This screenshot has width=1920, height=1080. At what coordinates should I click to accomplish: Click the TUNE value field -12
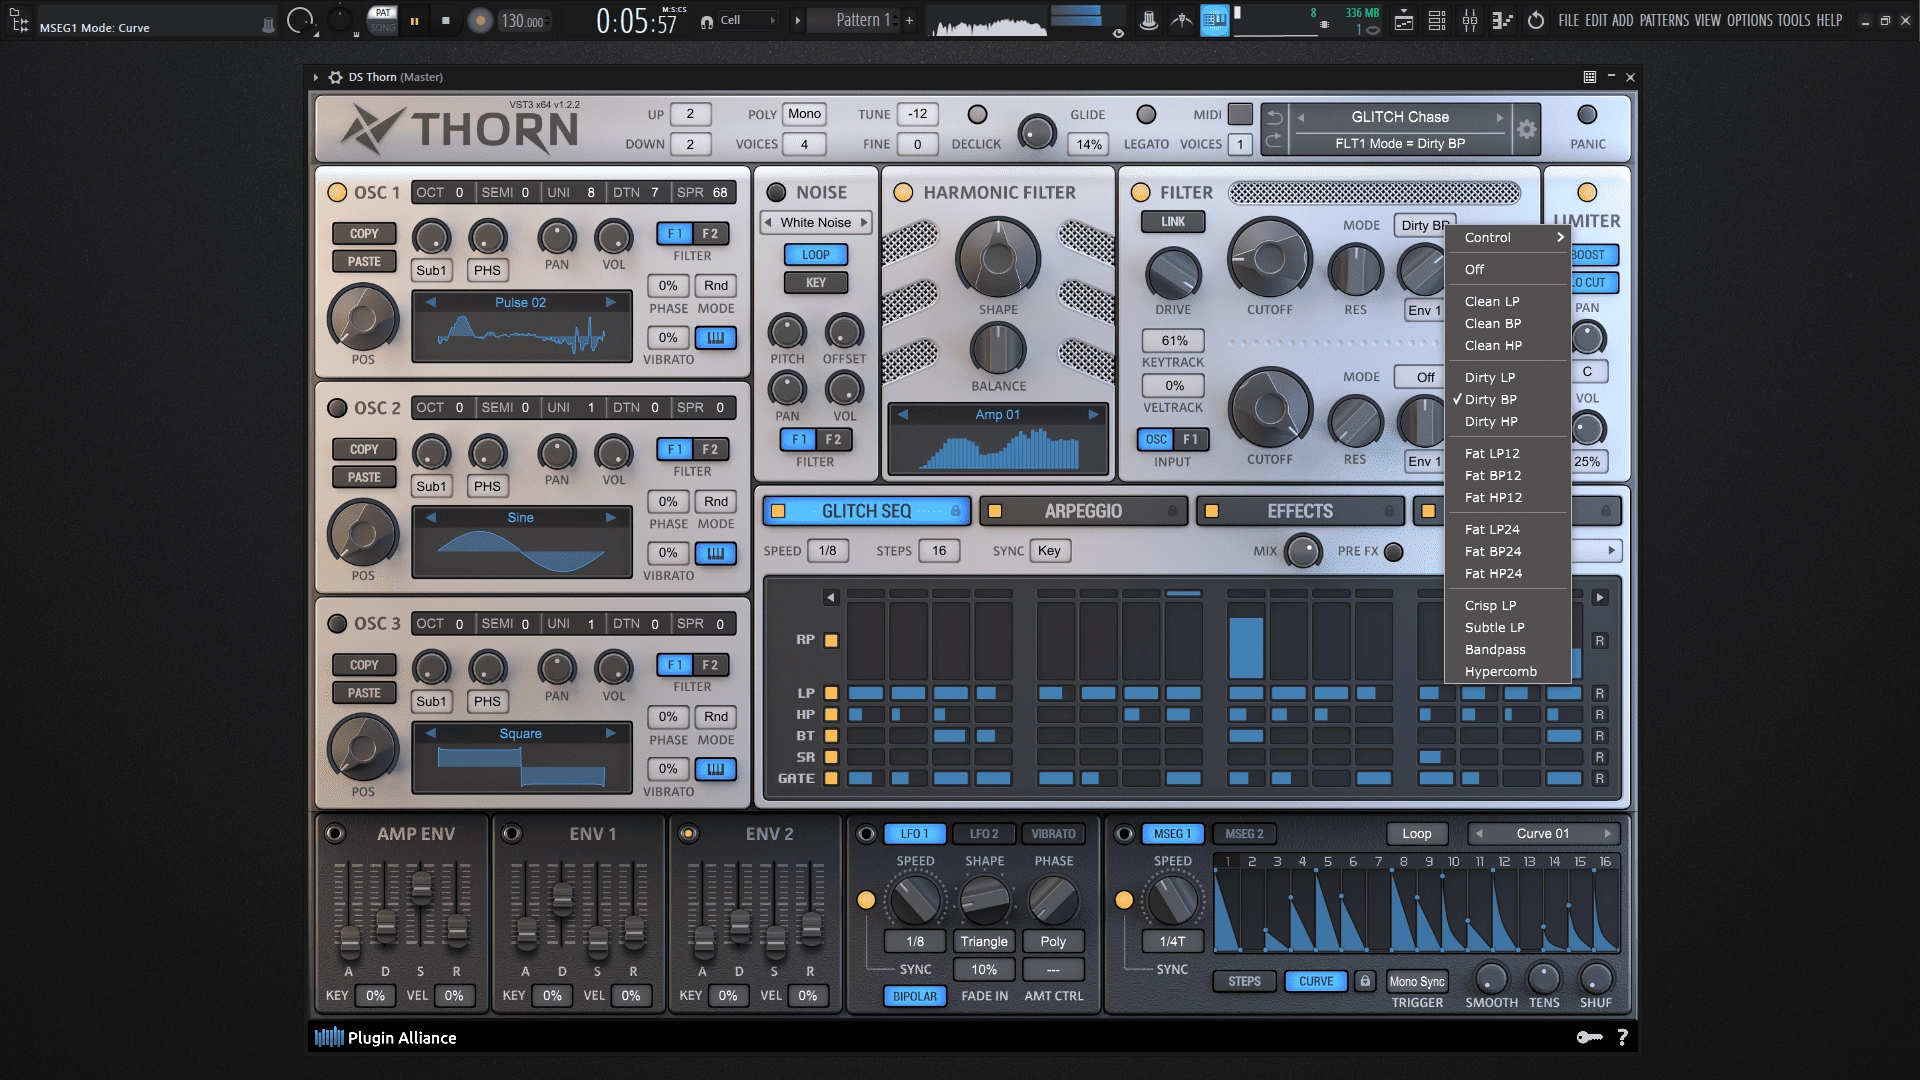click(917, 114)
